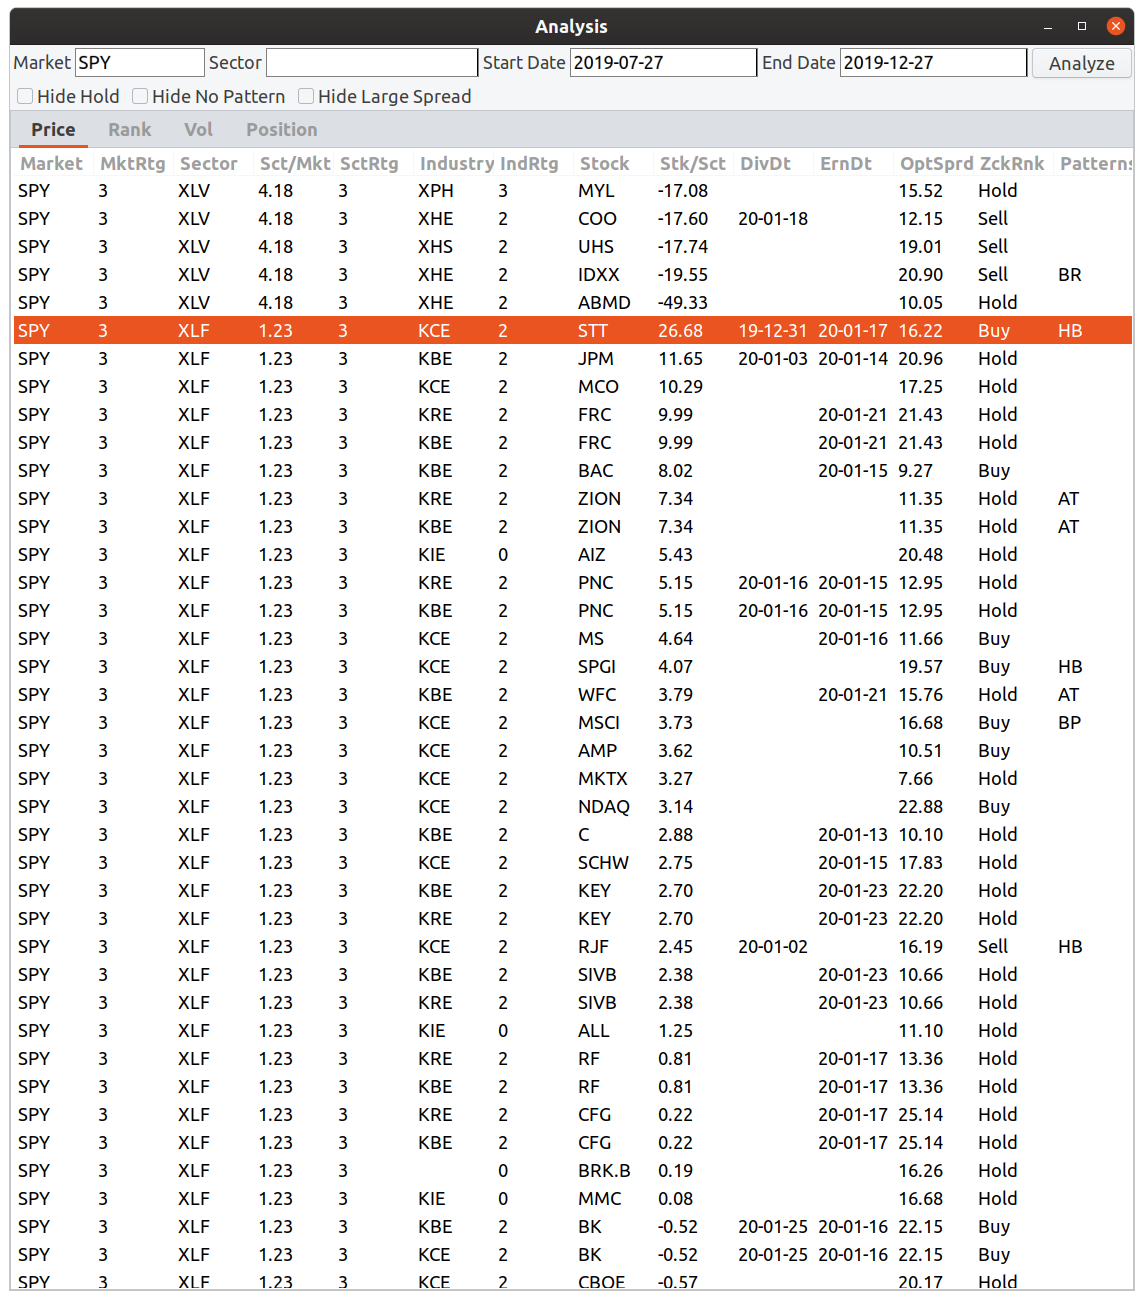
Task: Select the BRK.B stock row
Action: point(573,1170)
